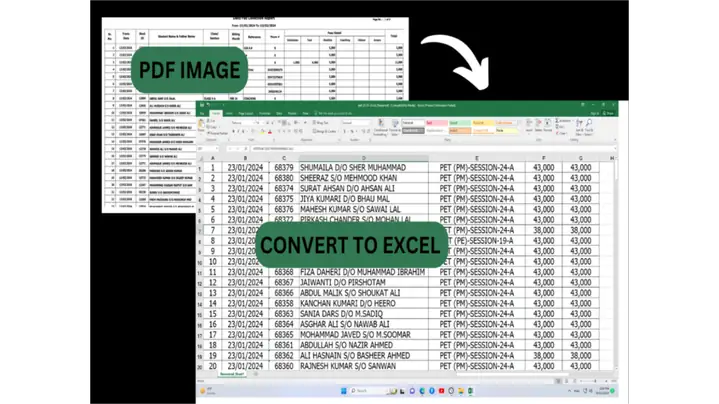Image resolution: width=719 pixels, height=404 pixels.
Task: Select cell SANIA DARS D/O M.SADIQ
Action: [x=364, y=314]
